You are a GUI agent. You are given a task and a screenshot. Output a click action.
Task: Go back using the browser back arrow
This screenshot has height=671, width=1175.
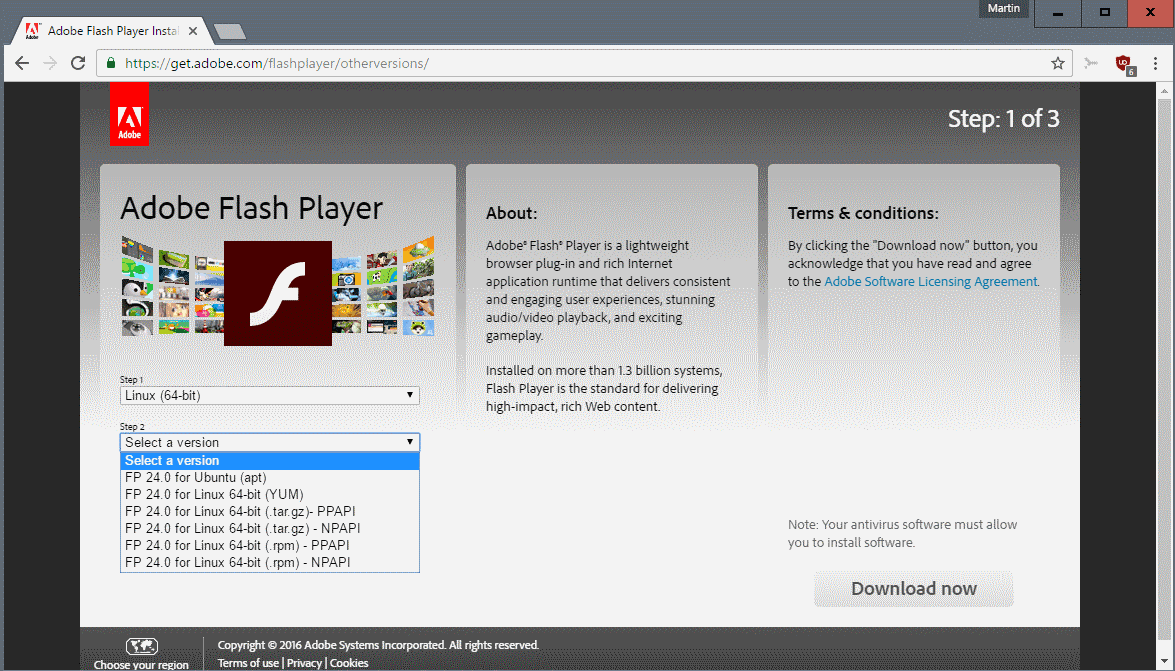pyautogui.click(x=22, y=62)
